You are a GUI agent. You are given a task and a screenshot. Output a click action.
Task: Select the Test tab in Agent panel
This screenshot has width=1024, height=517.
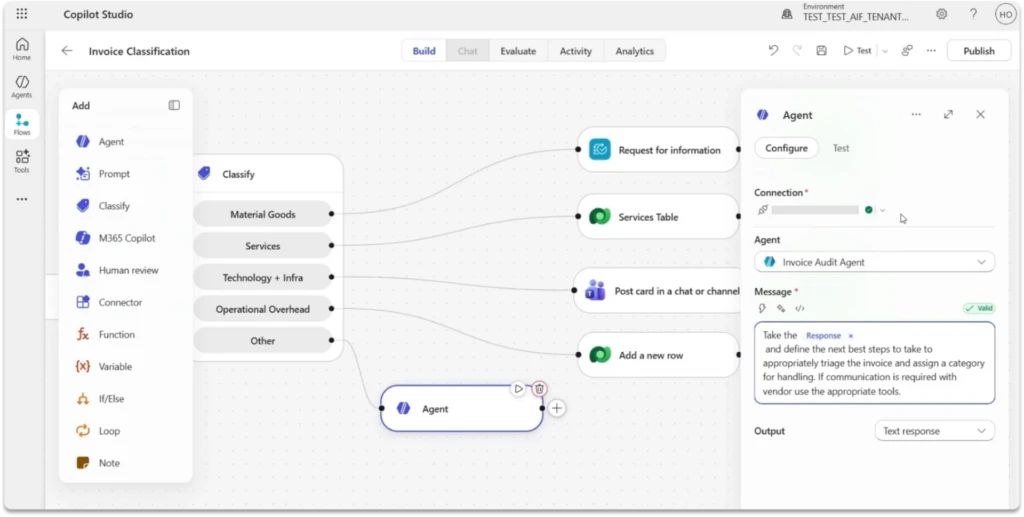pyautogui.click(x=841, y=148)
